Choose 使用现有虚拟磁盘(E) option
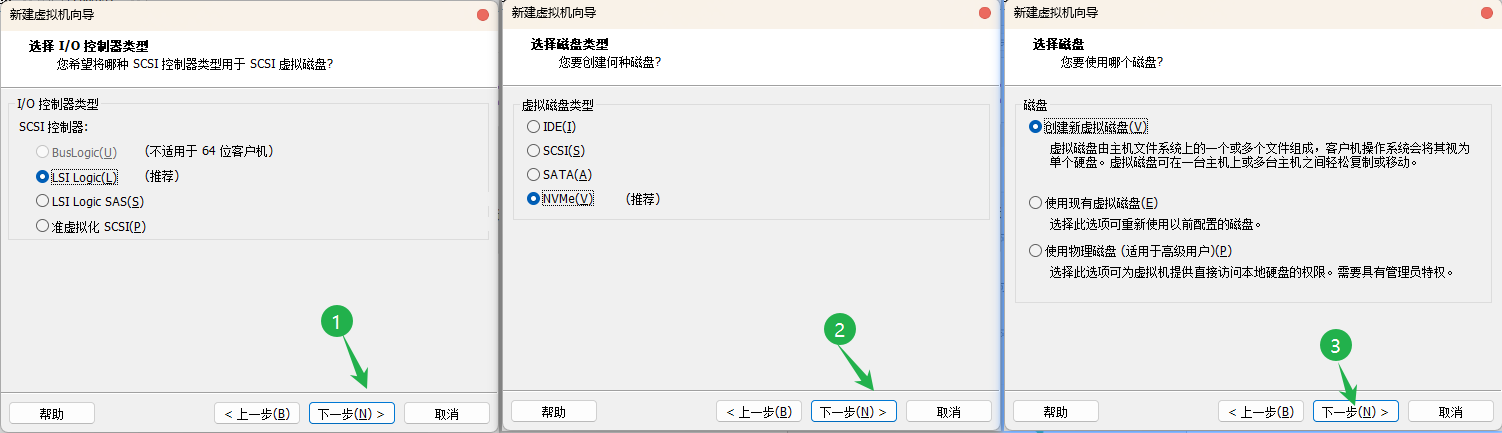This screenshot has height=433, width=1502. 1035,203
